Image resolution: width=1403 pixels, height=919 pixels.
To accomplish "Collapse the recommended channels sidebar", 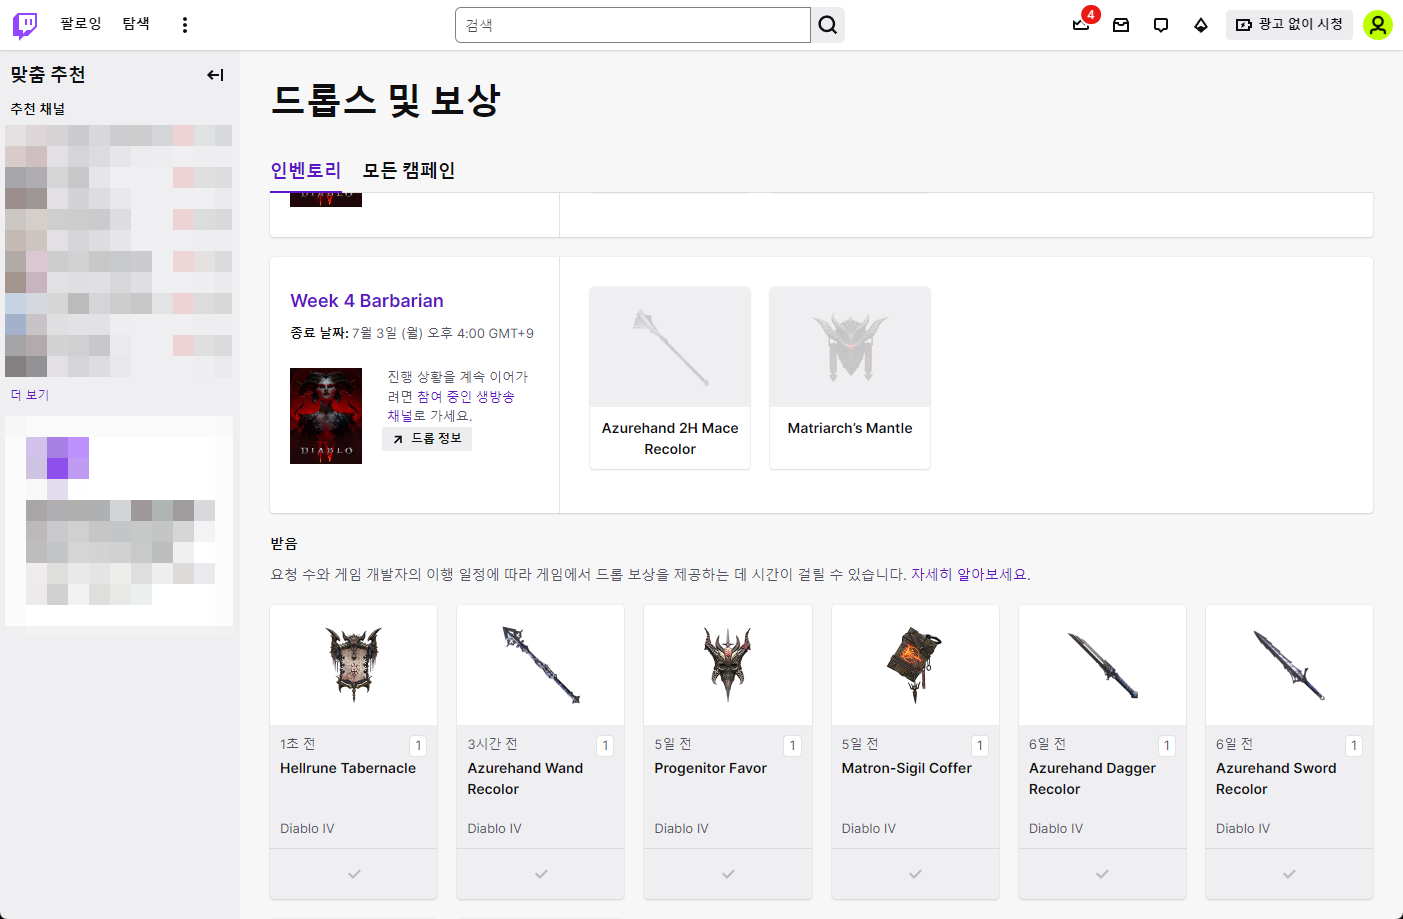I will tap(215, 75).
